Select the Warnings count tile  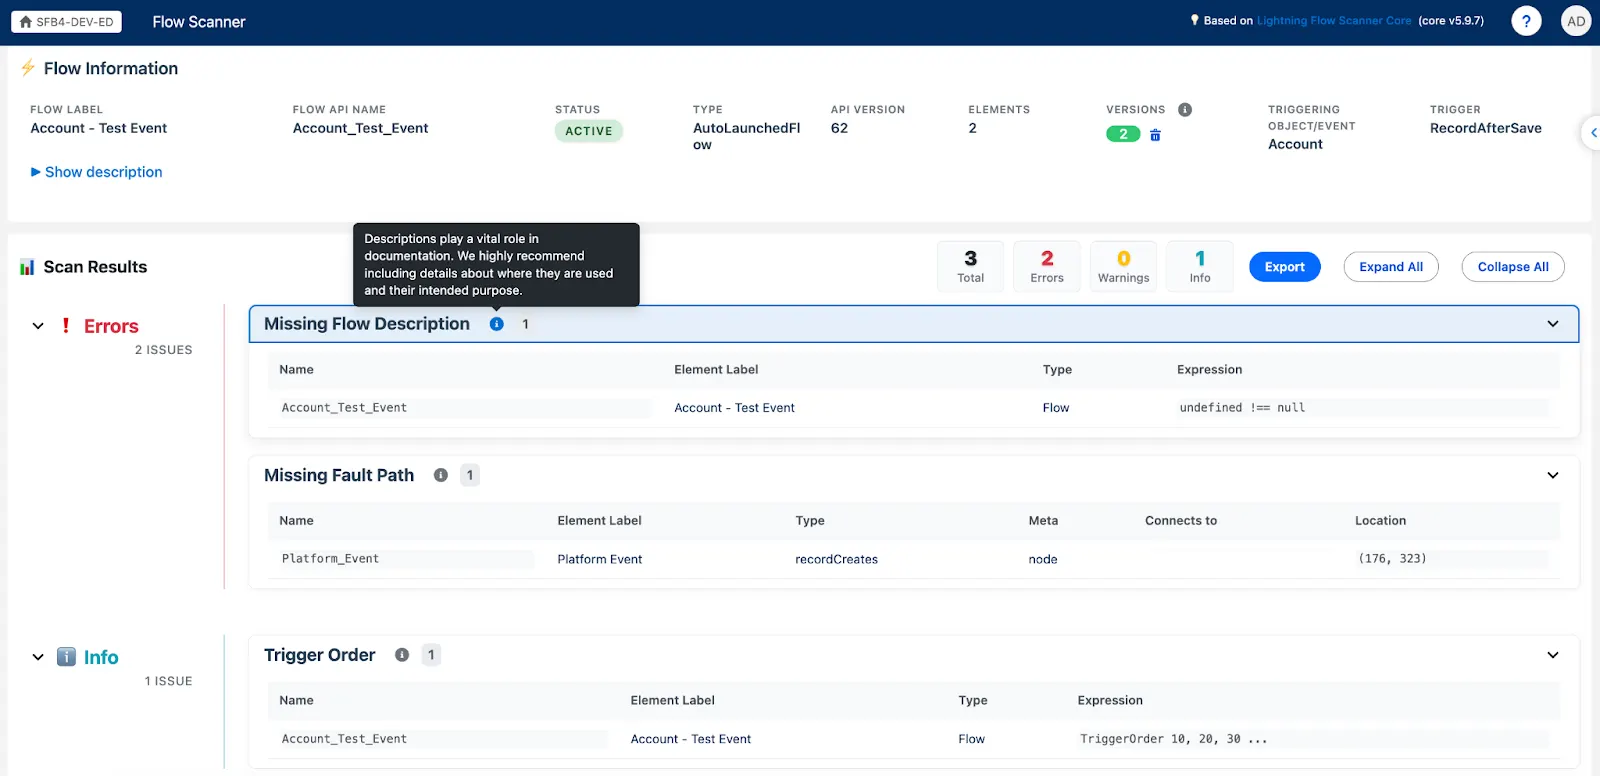click(x=1123, y=267)
